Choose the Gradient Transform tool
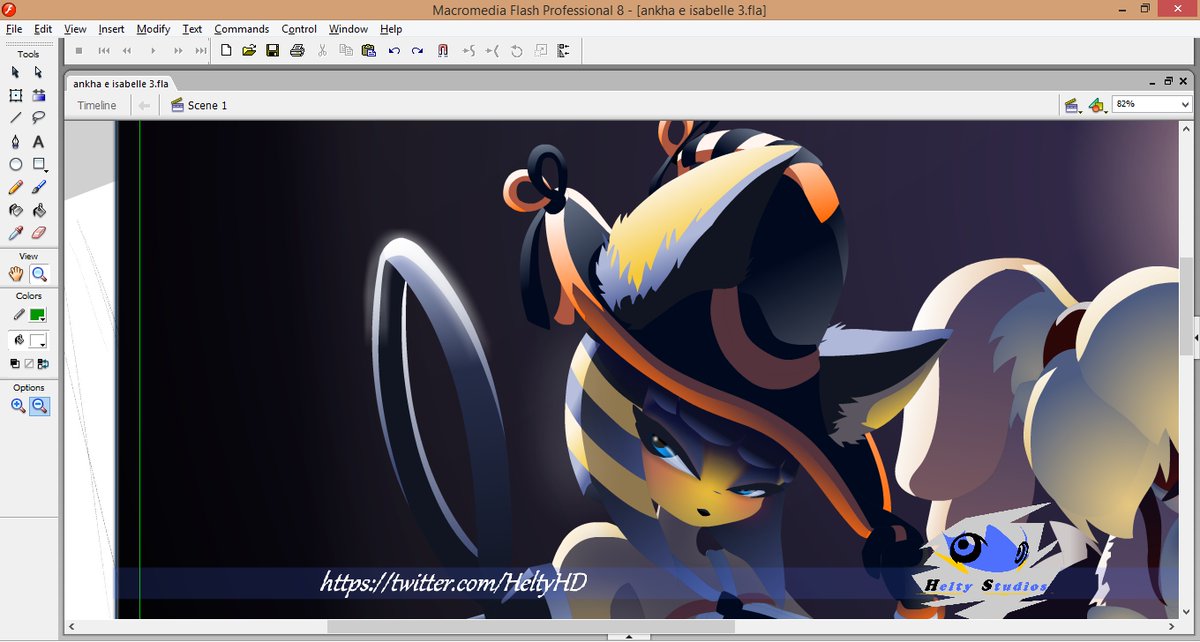Viewport: 1200px width, 642px height. [x=39, y=95]
